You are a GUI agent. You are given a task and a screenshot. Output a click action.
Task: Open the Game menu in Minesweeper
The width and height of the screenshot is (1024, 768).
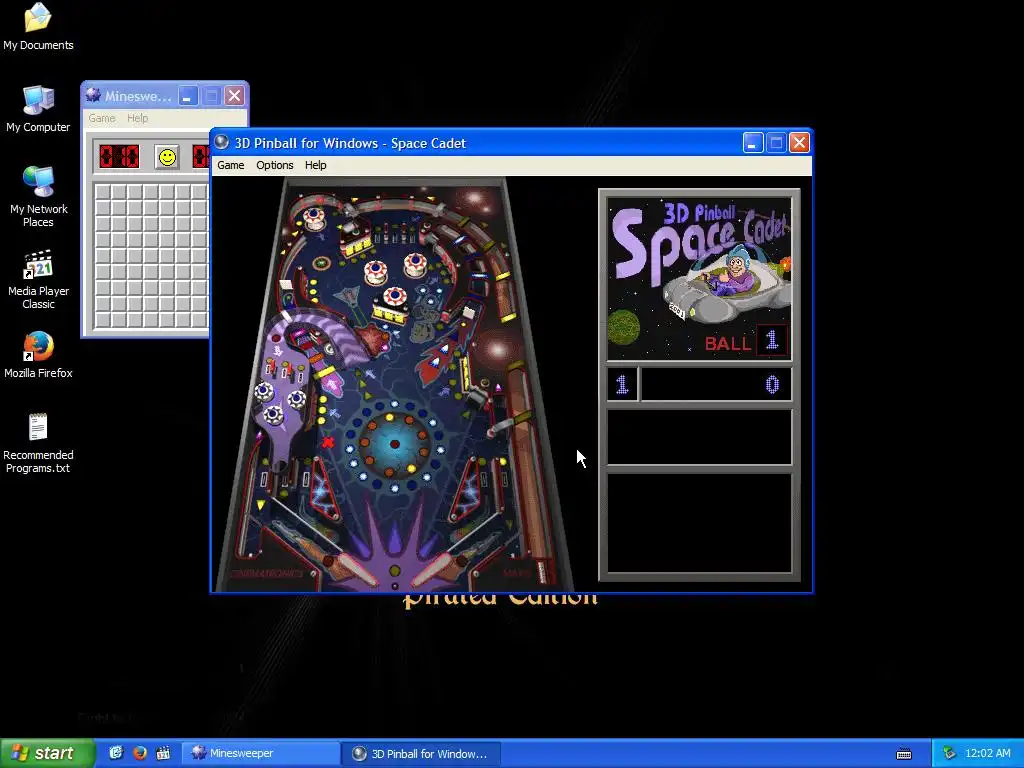[102, 118]
